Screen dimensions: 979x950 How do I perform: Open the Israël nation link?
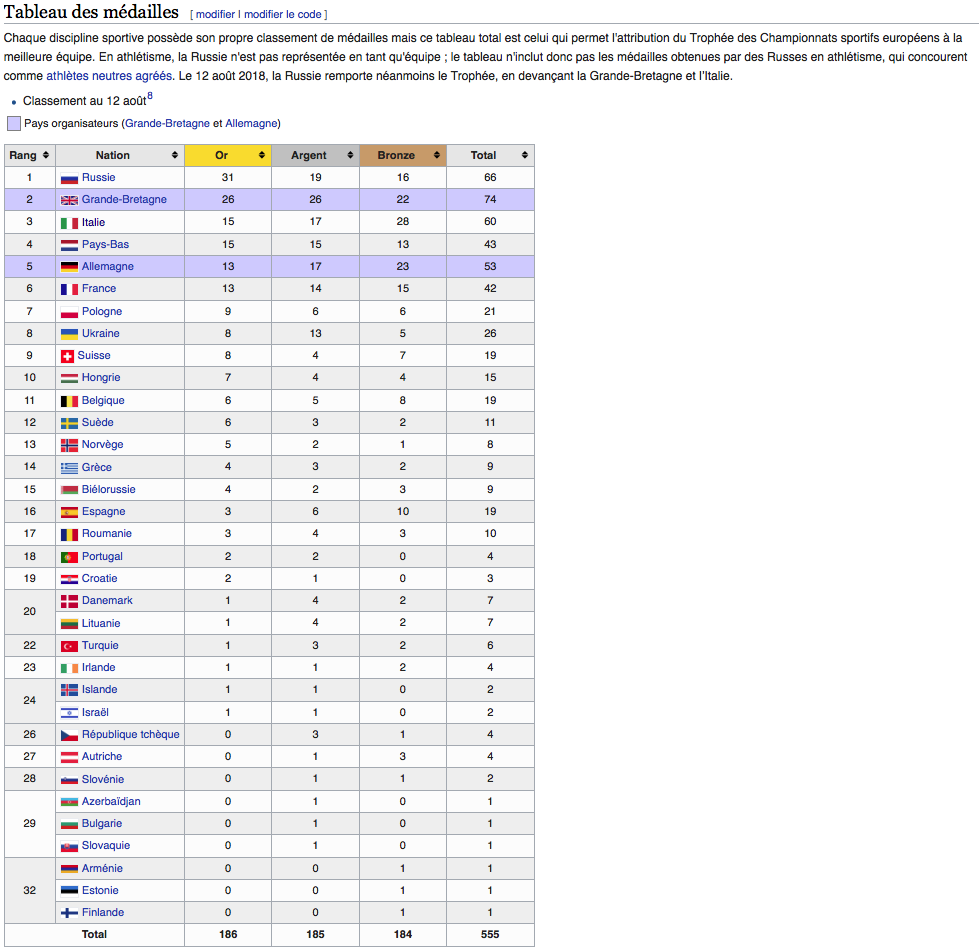(x=96, y=712)
